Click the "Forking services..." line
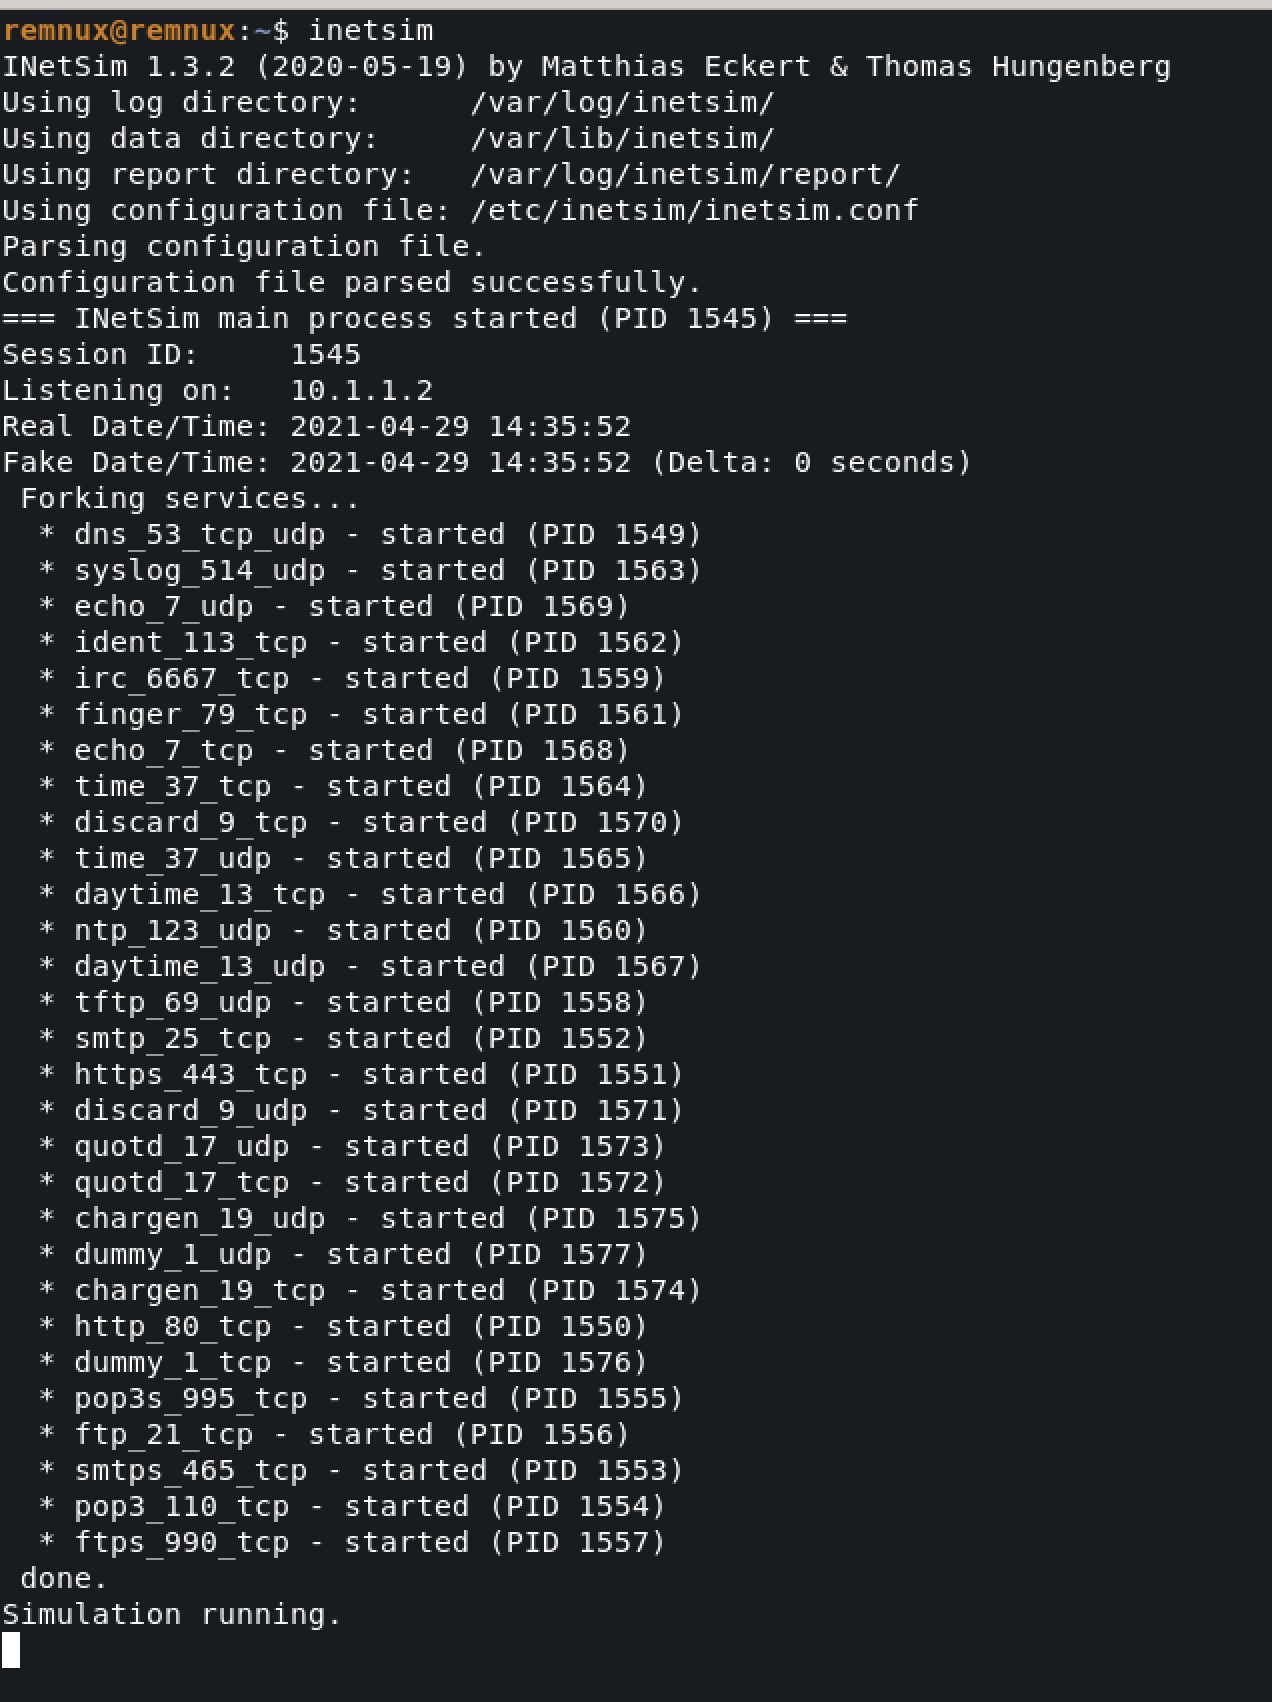 point(190,499)
